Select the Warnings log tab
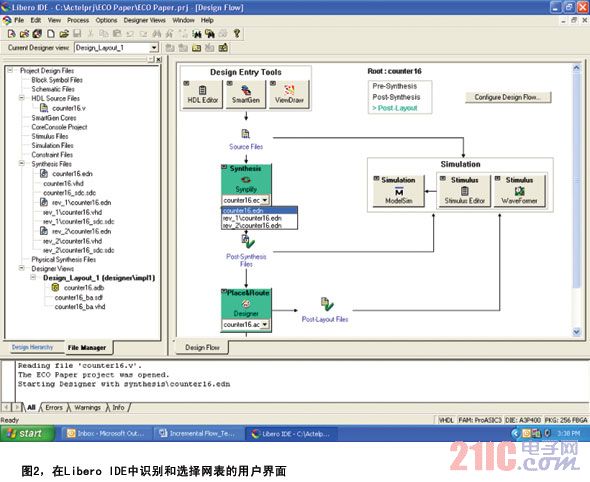 (87, 407)
